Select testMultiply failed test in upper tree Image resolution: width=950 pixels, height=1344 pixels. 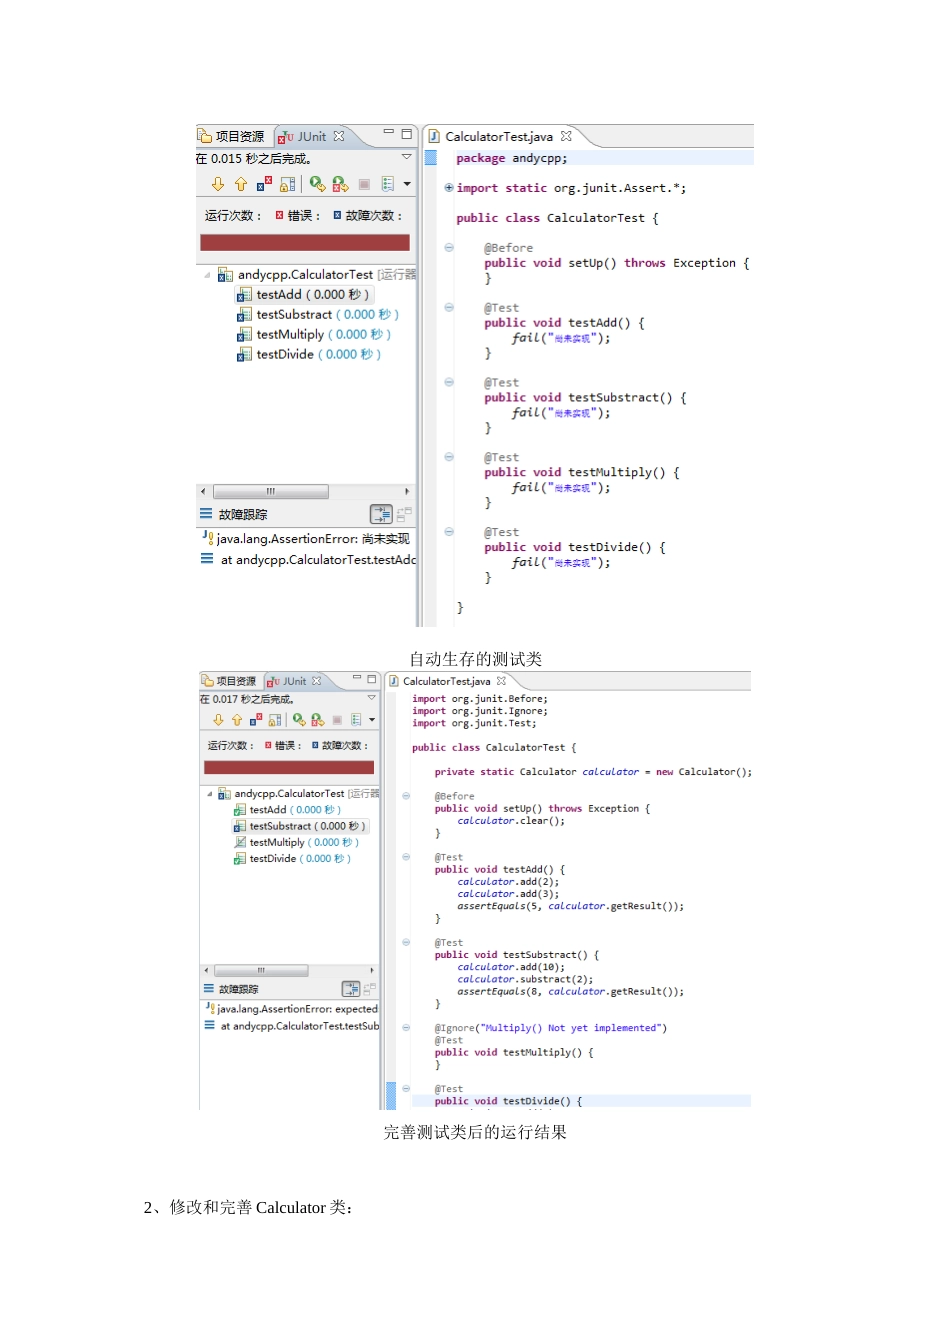pos(314,335)
